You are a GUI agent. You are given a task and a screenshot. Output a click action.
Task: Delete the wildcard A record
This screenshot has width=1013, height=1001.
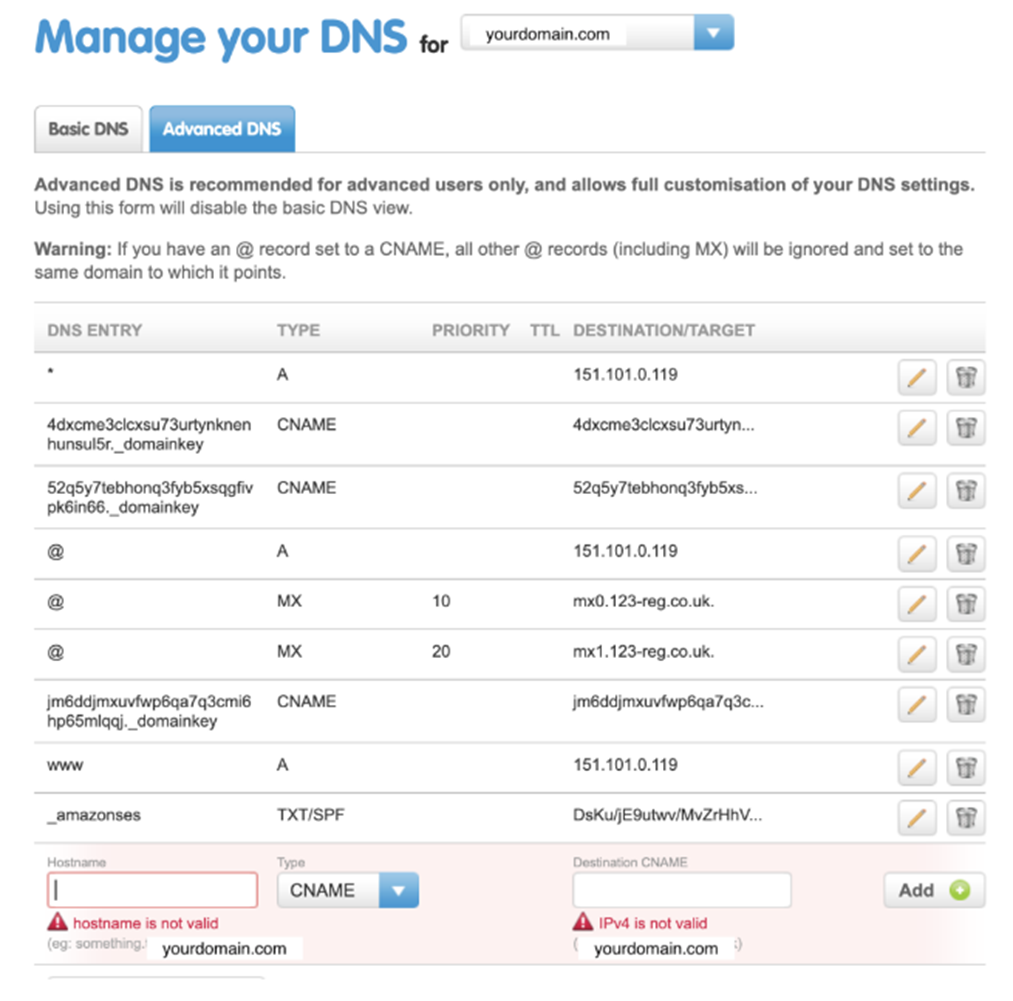coord(964,374)
